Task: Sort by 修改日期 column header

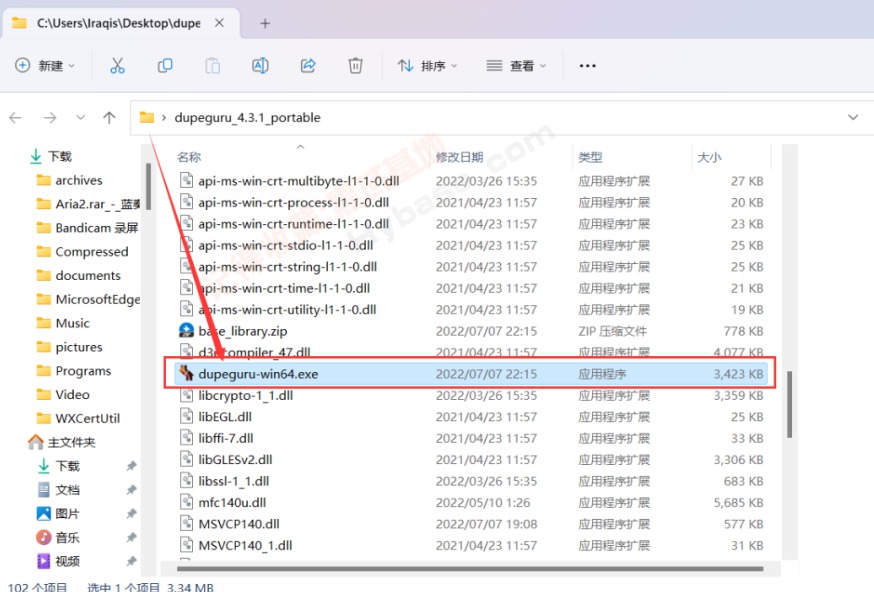Action: point(459,157)
